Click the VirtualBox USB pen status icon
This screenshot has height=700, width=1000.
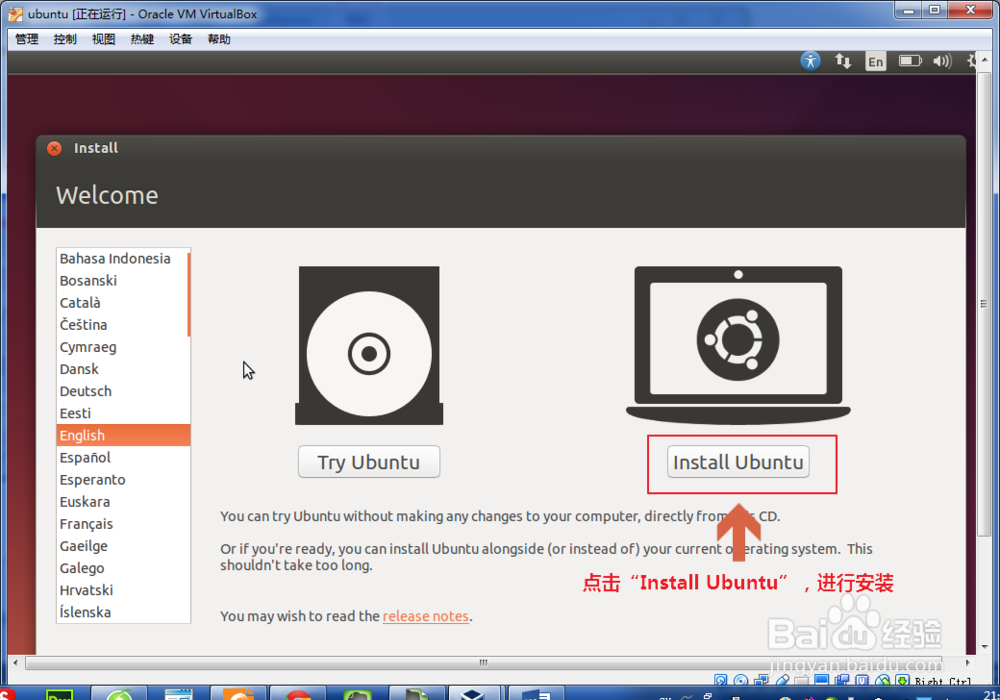pos(783,680)
